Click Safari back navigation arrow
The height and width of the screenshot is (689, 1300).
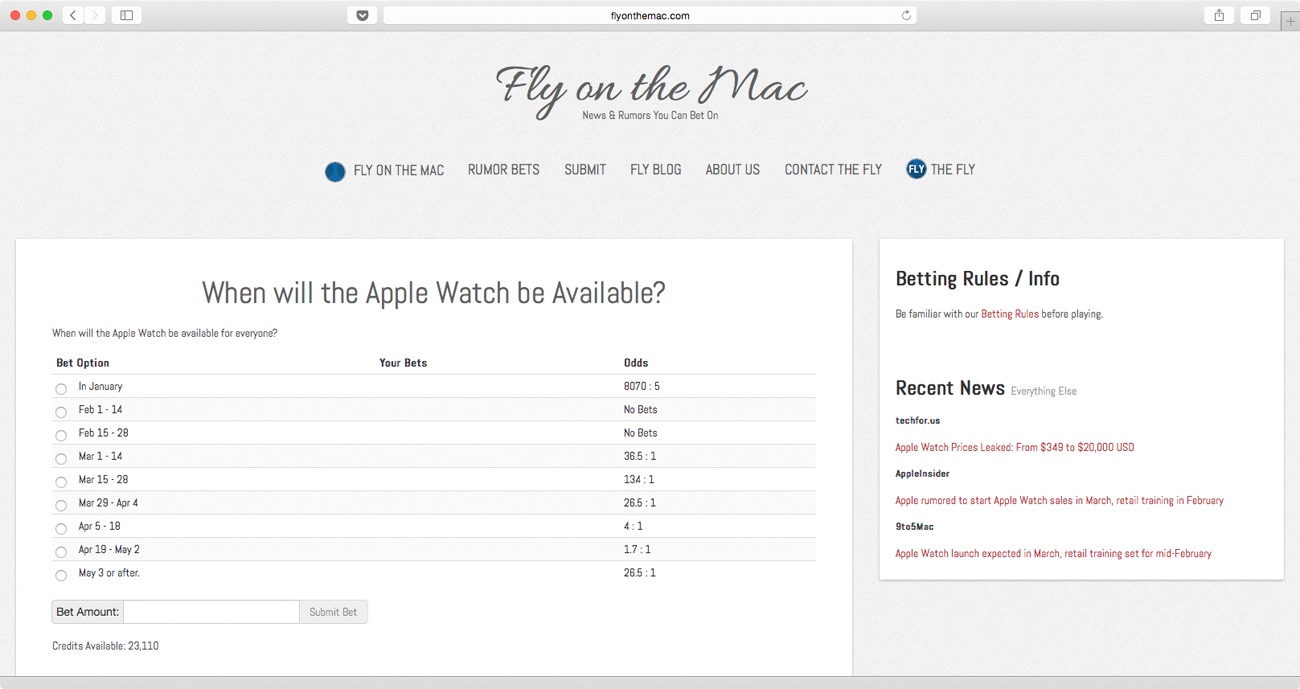pos(73,15)
